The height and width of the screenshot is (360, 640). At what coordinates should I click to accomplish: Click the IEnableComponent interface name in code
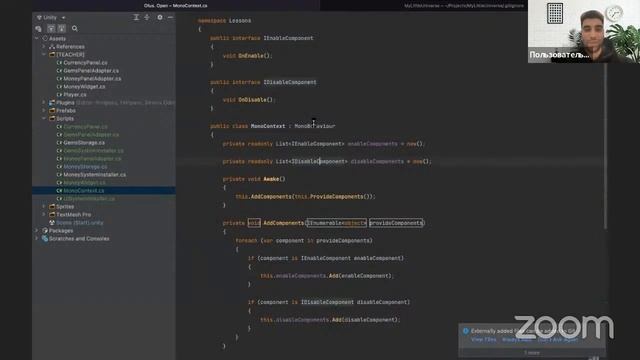click(x=288, y=38)
